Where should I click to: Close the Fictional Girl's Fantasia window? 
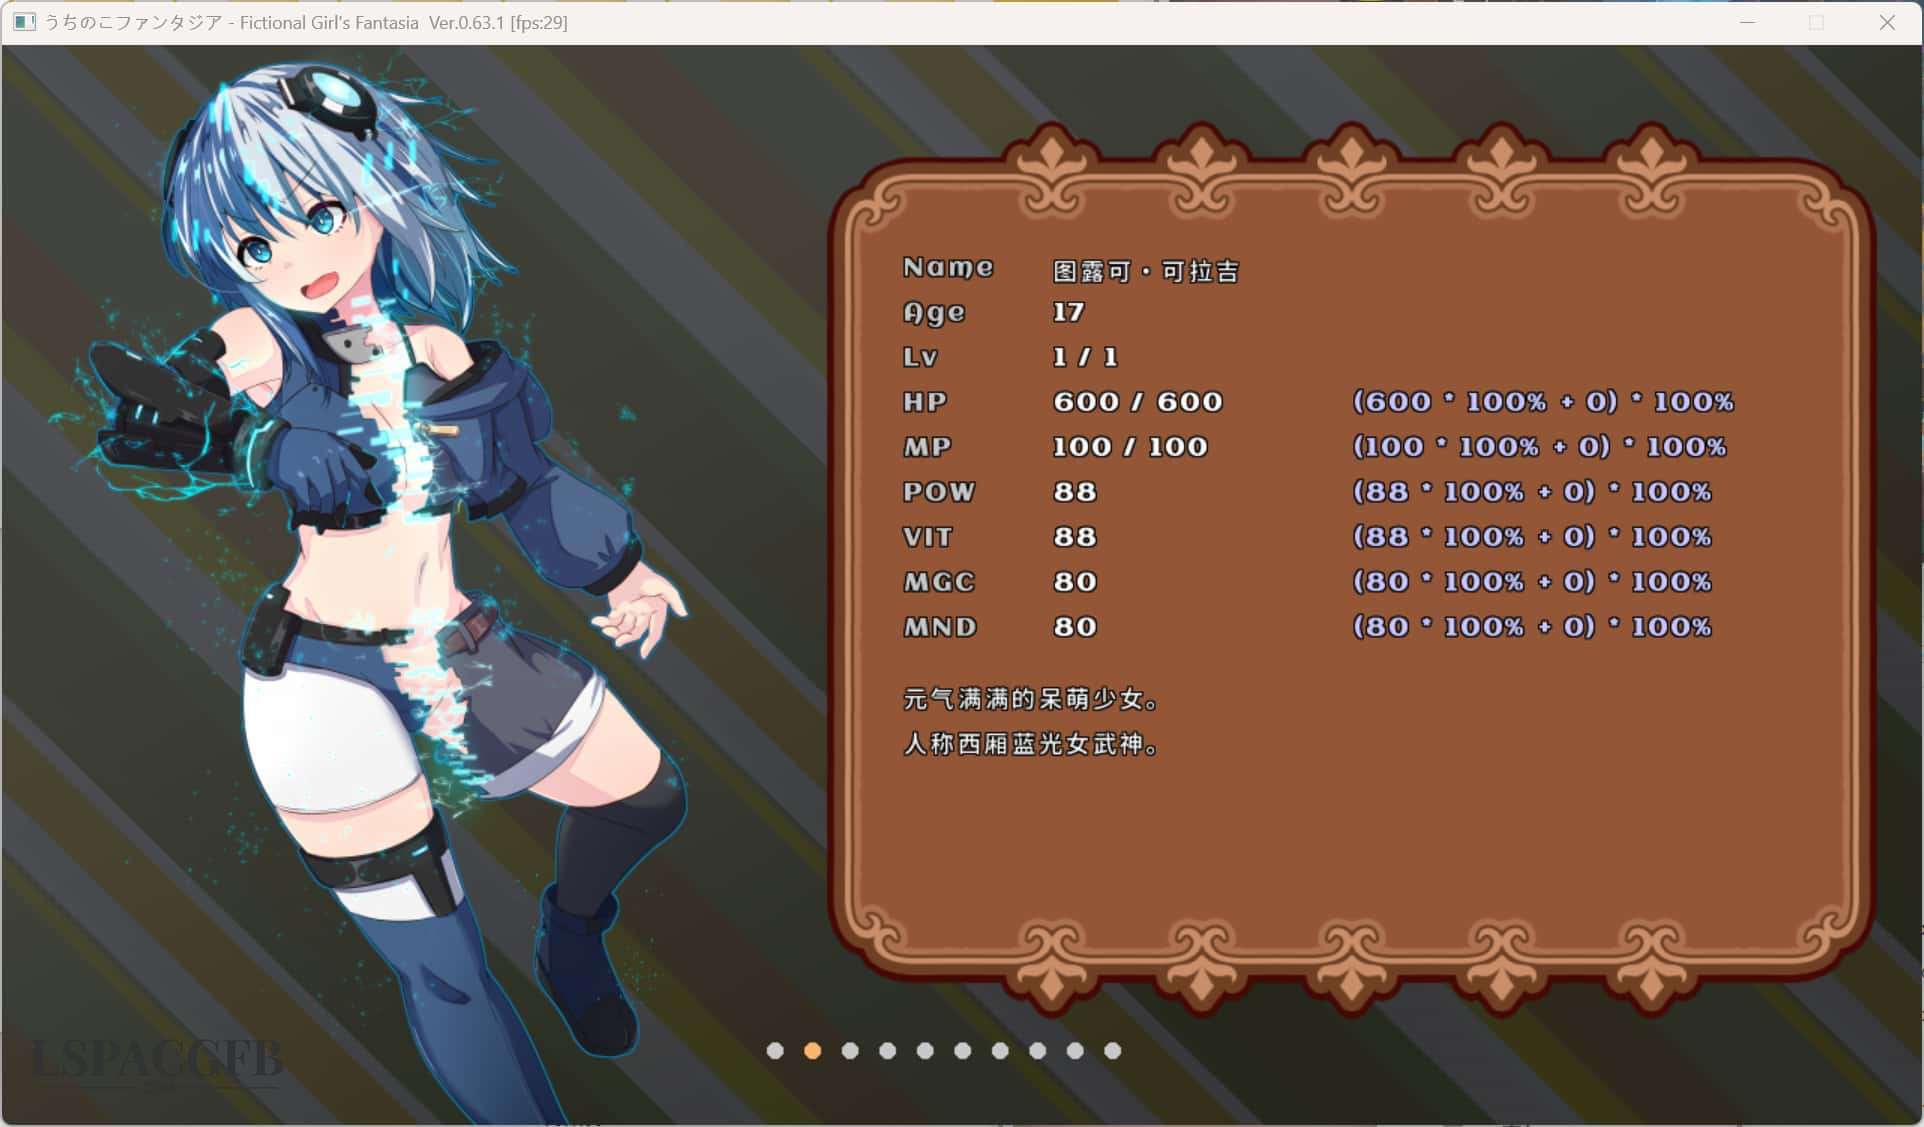1887,22
